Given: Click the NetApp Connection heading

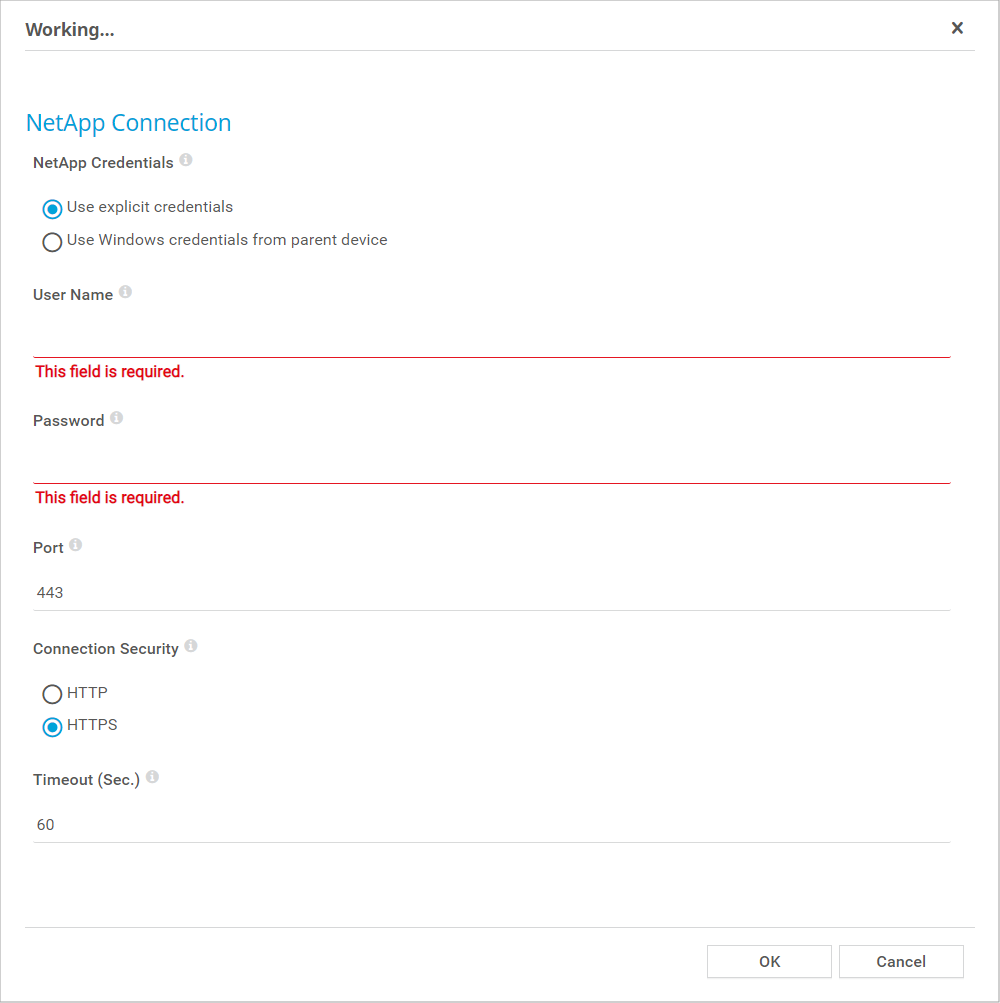Looking at the screenshot, I should [x=128, y=123].
